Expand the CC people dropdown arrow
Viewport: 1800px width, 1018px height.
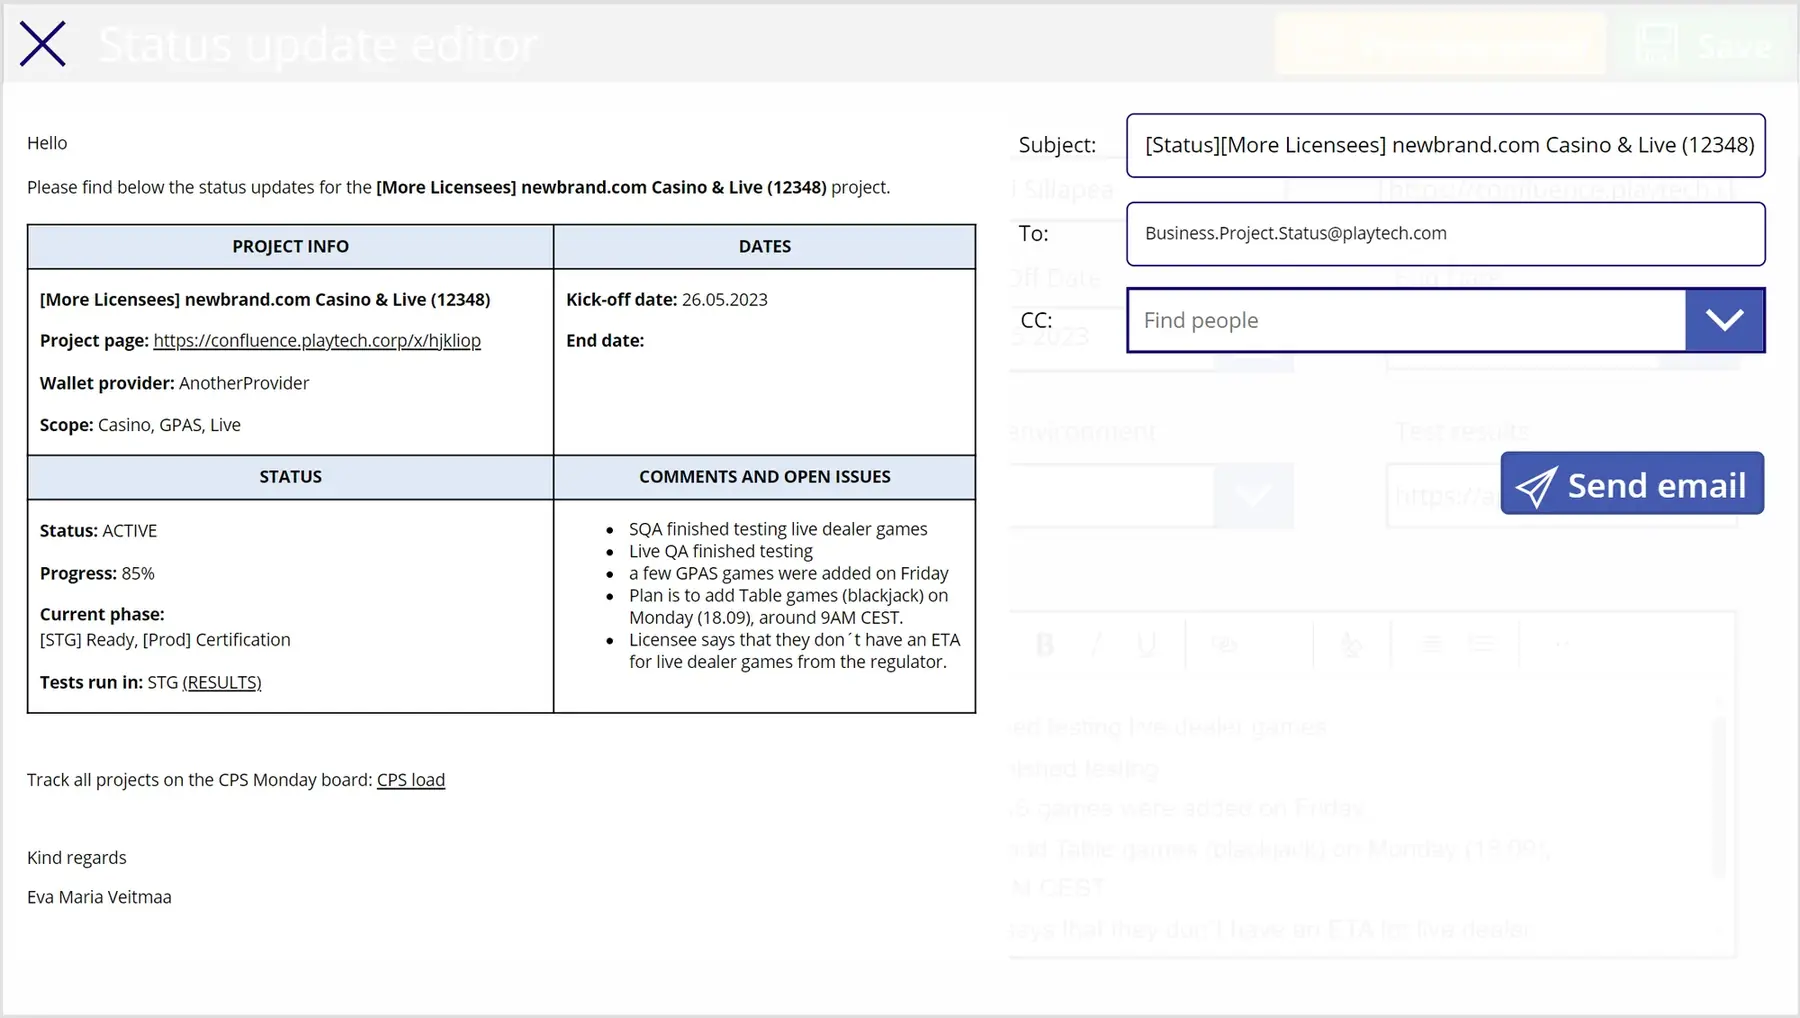(x=1724, y=320)
